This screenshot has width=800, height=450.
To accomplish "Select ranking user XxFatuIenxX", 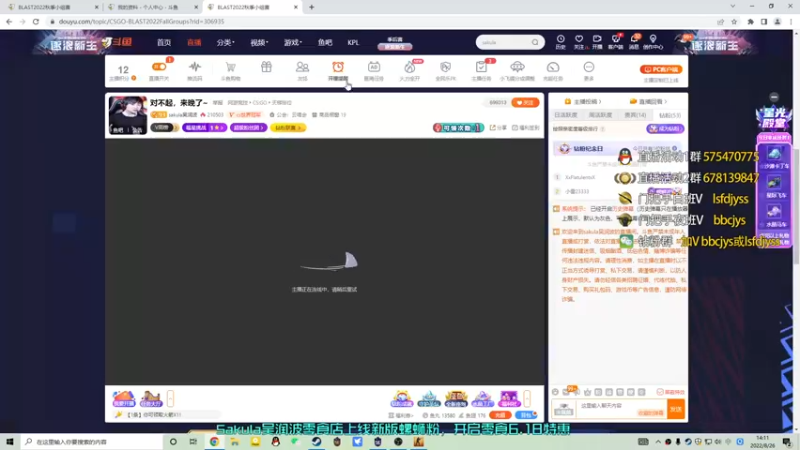I will [x=580, y=177].
